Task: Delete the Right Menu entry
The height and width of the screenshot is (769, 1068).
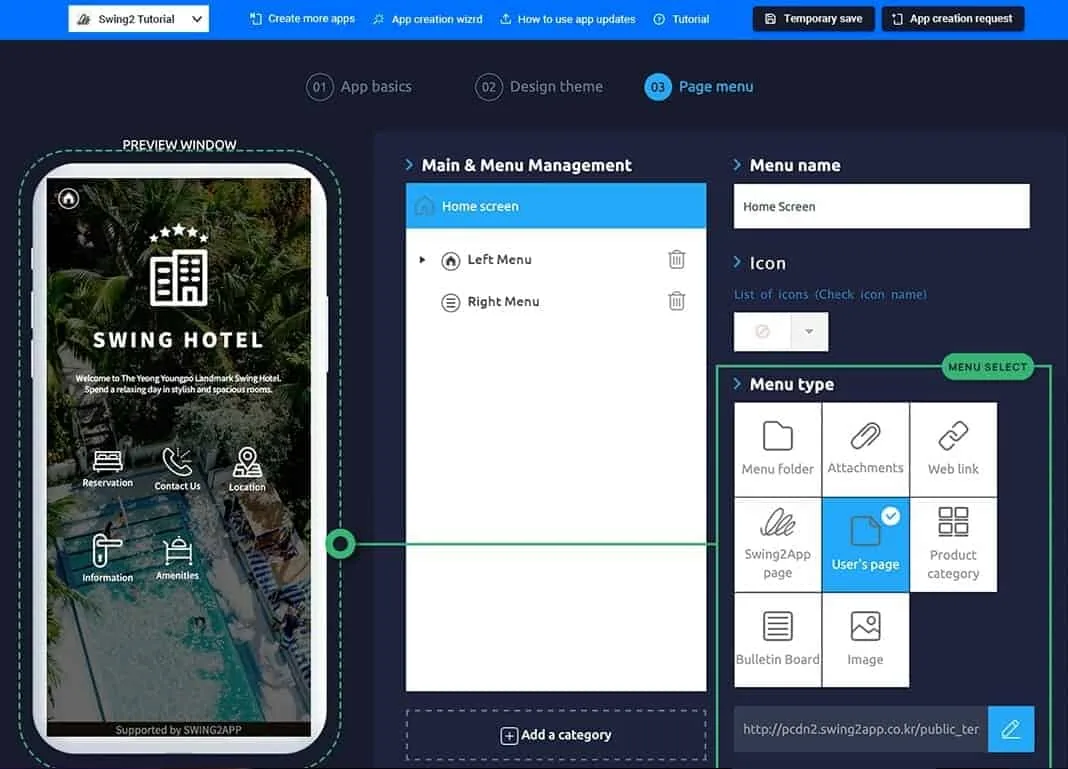Action: [x=677, y=302]
